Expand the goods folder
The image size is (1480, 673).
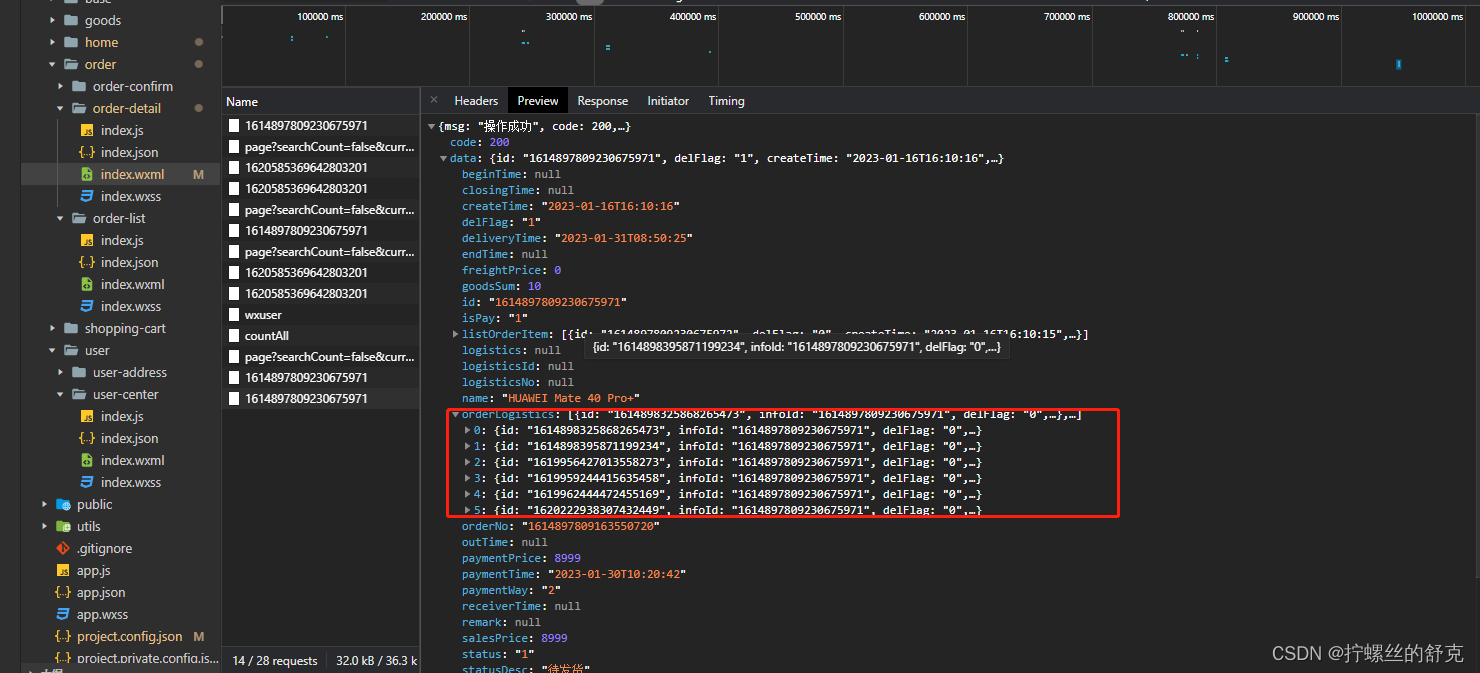pyautogui.click(x=53, y=20)
